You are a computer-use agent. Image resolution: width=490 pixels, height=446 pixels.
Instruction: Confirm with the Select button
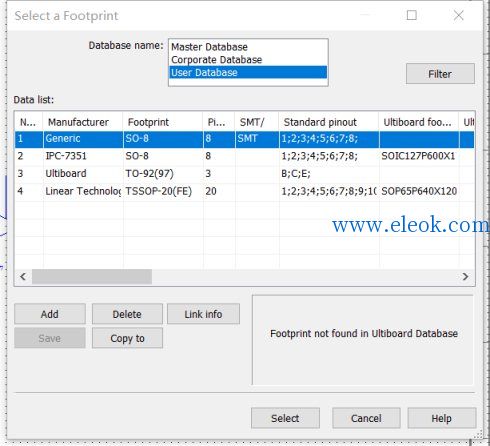[x=285, y=418]
